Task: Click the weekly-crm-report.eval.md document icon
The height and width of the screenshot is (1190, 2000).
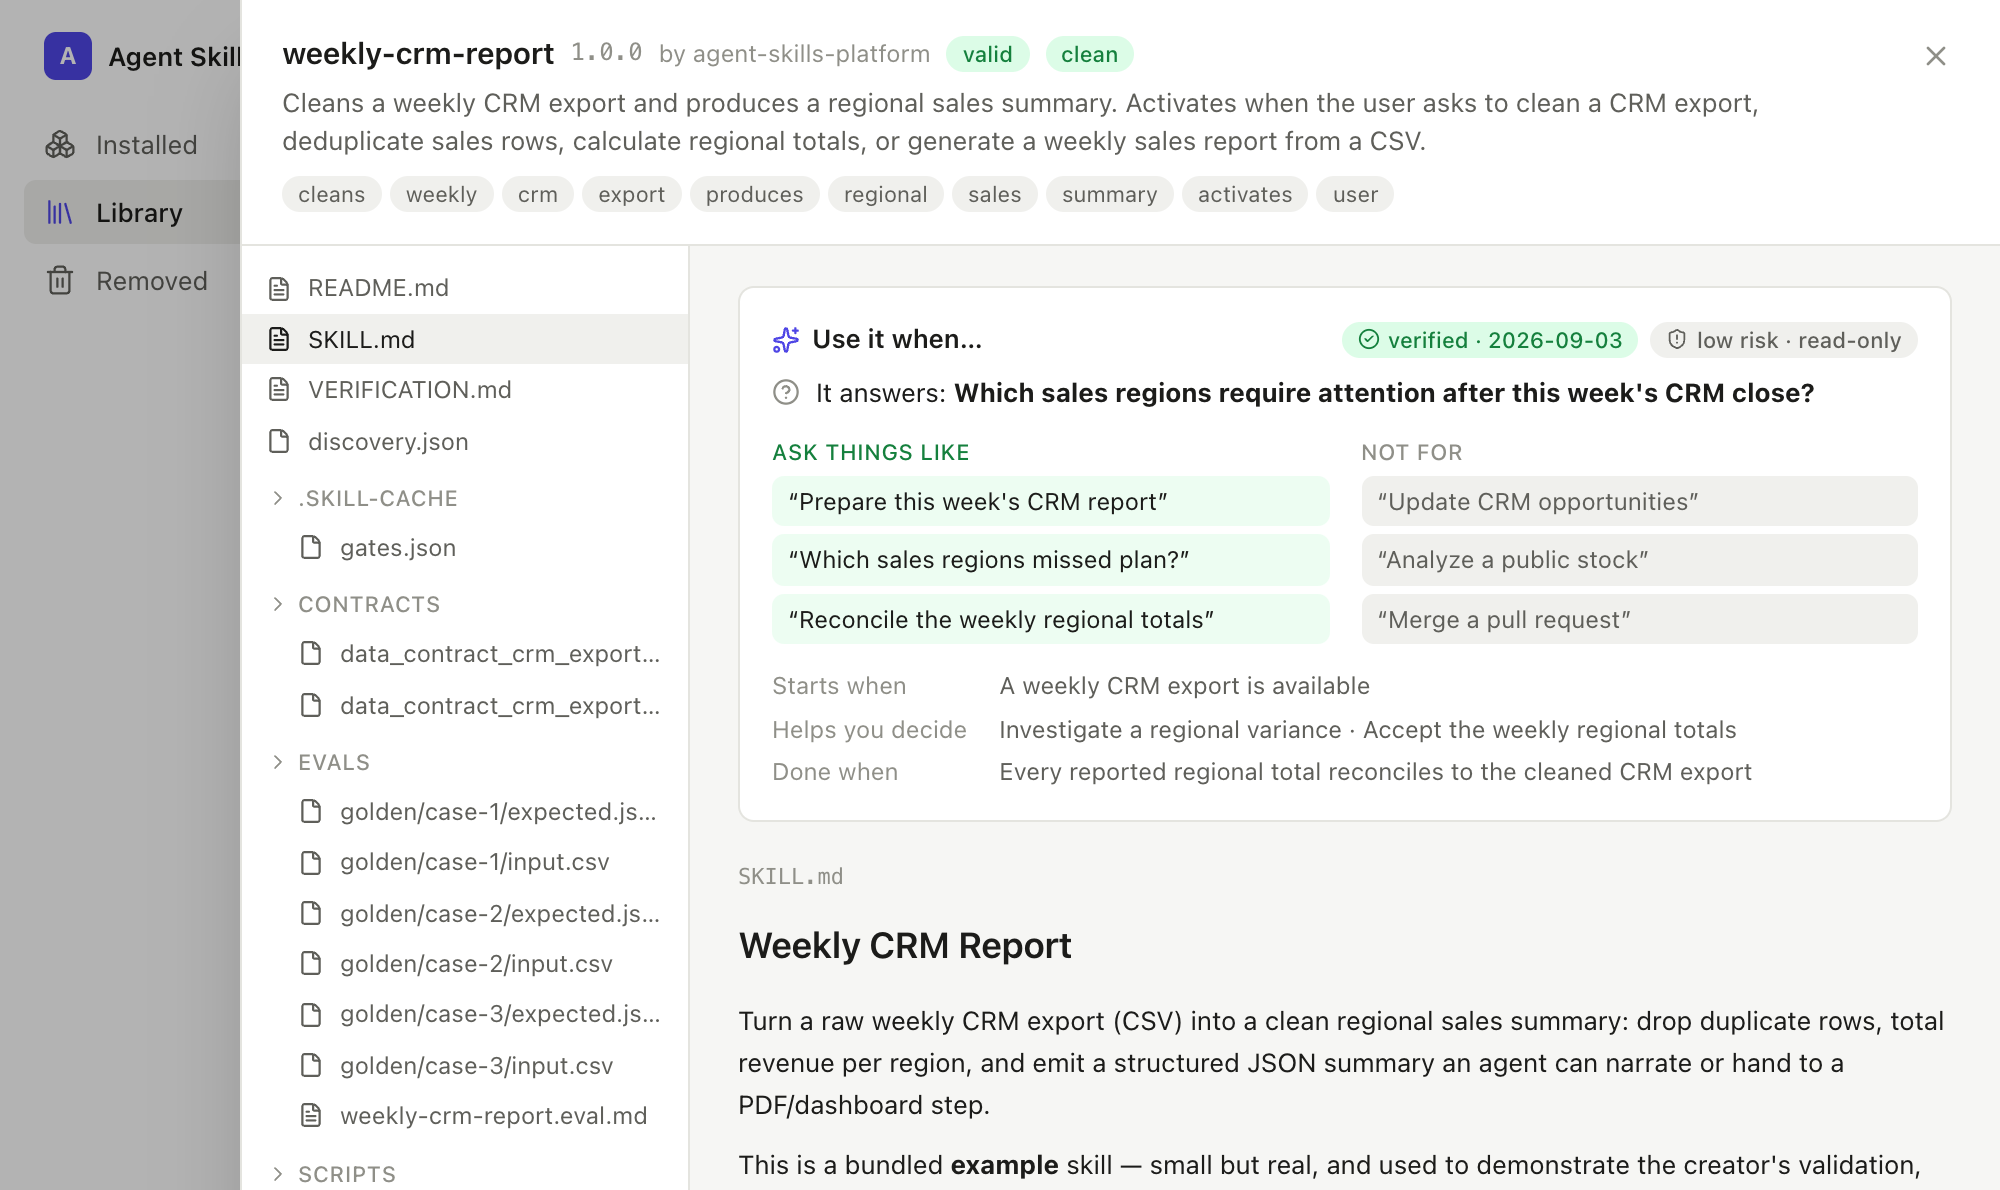Action: click(311, 1115)
